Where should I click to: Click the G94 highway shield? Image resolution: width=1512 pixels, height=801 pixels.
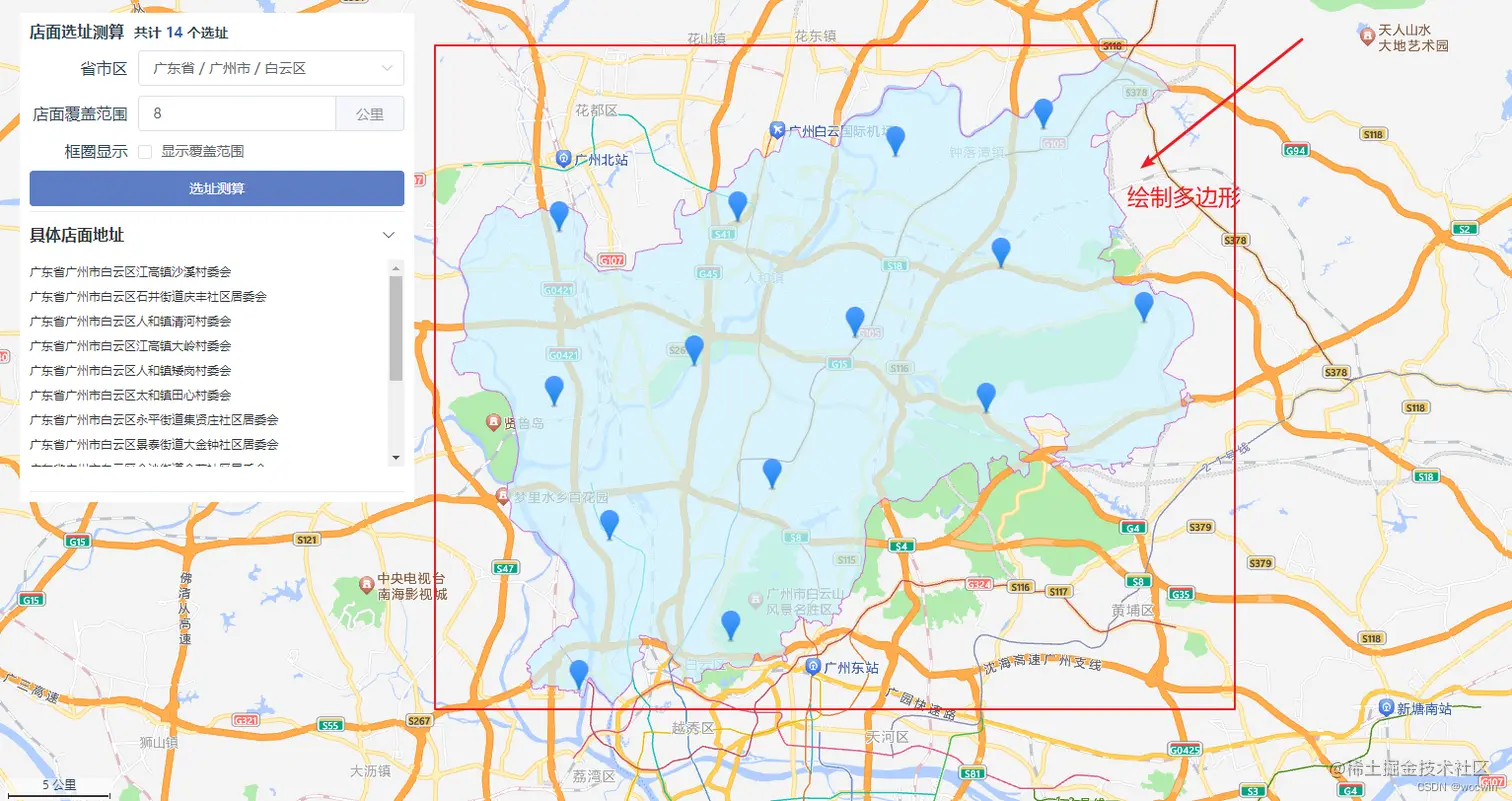click(1296, 150)
